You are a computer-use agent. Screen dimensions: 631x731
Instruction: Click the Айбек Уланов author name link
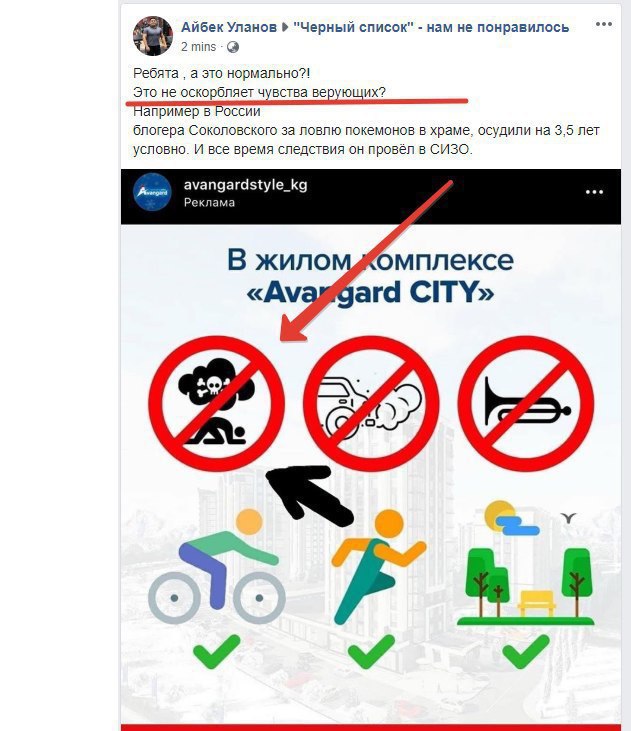point(229,27)
